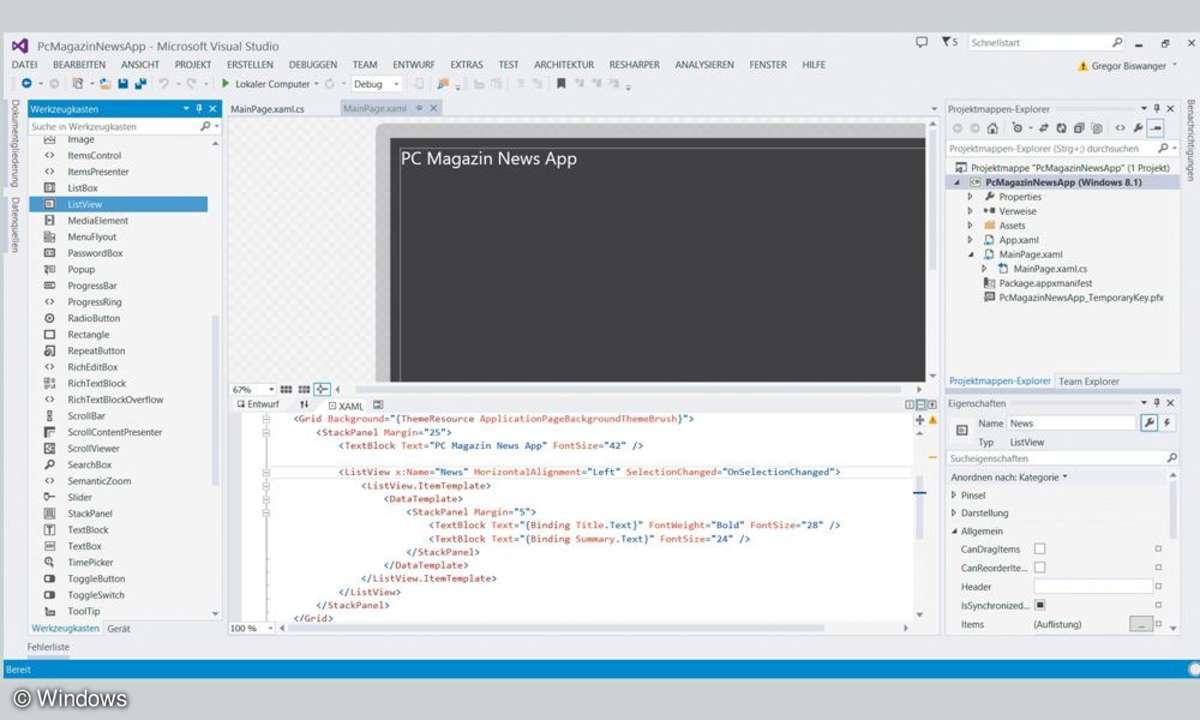Click the Home icon in Projektmappen-Explorer

coord(992,128)
